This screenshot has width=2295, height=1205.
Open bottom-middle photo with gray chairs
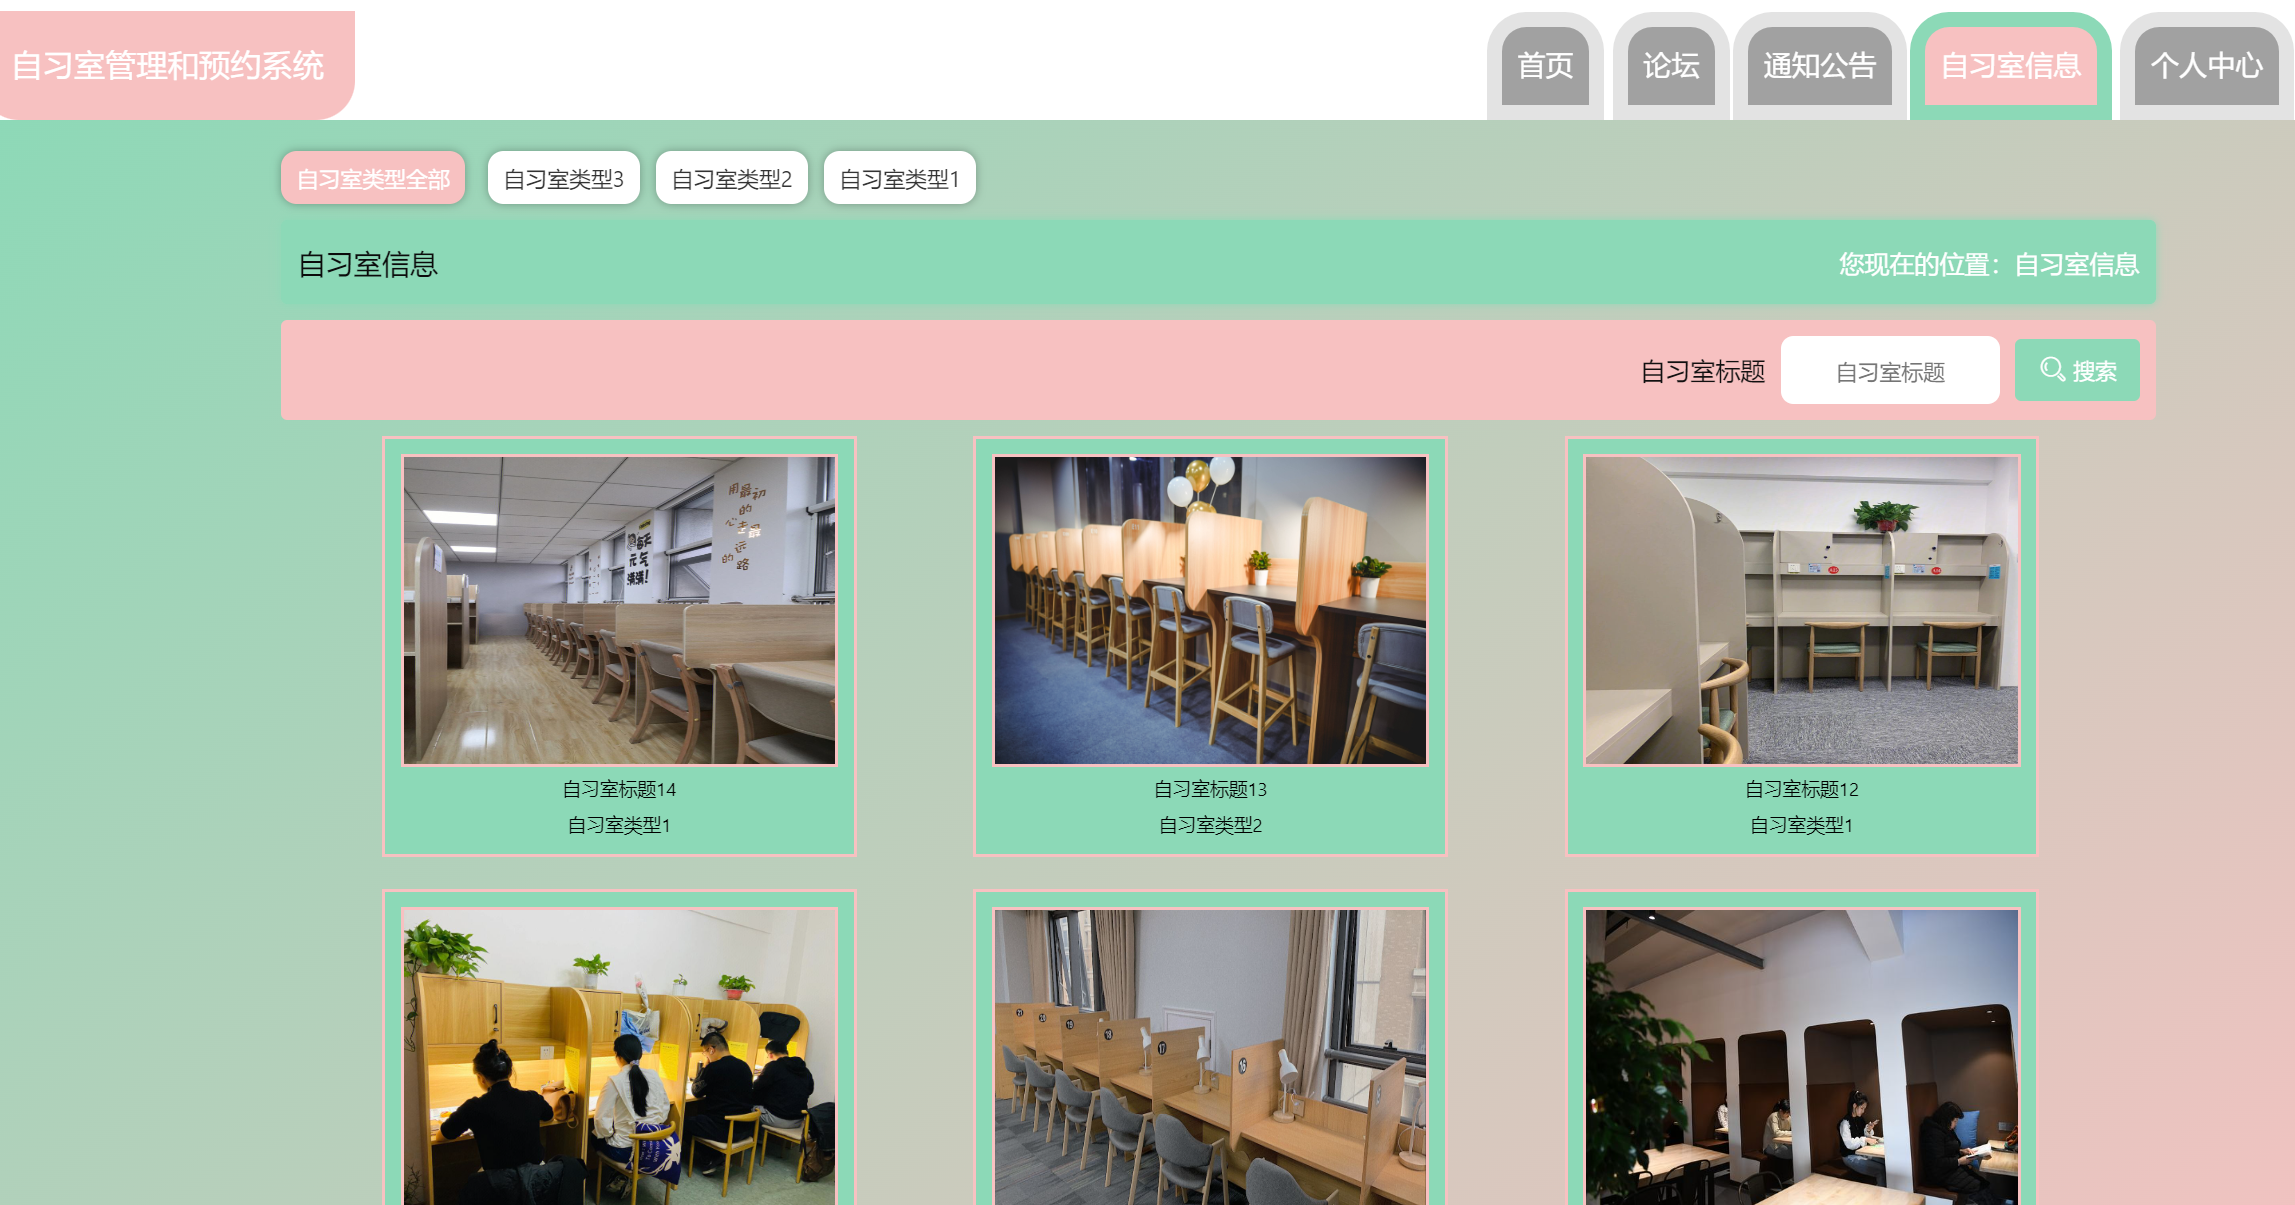pos(1210,1055)
